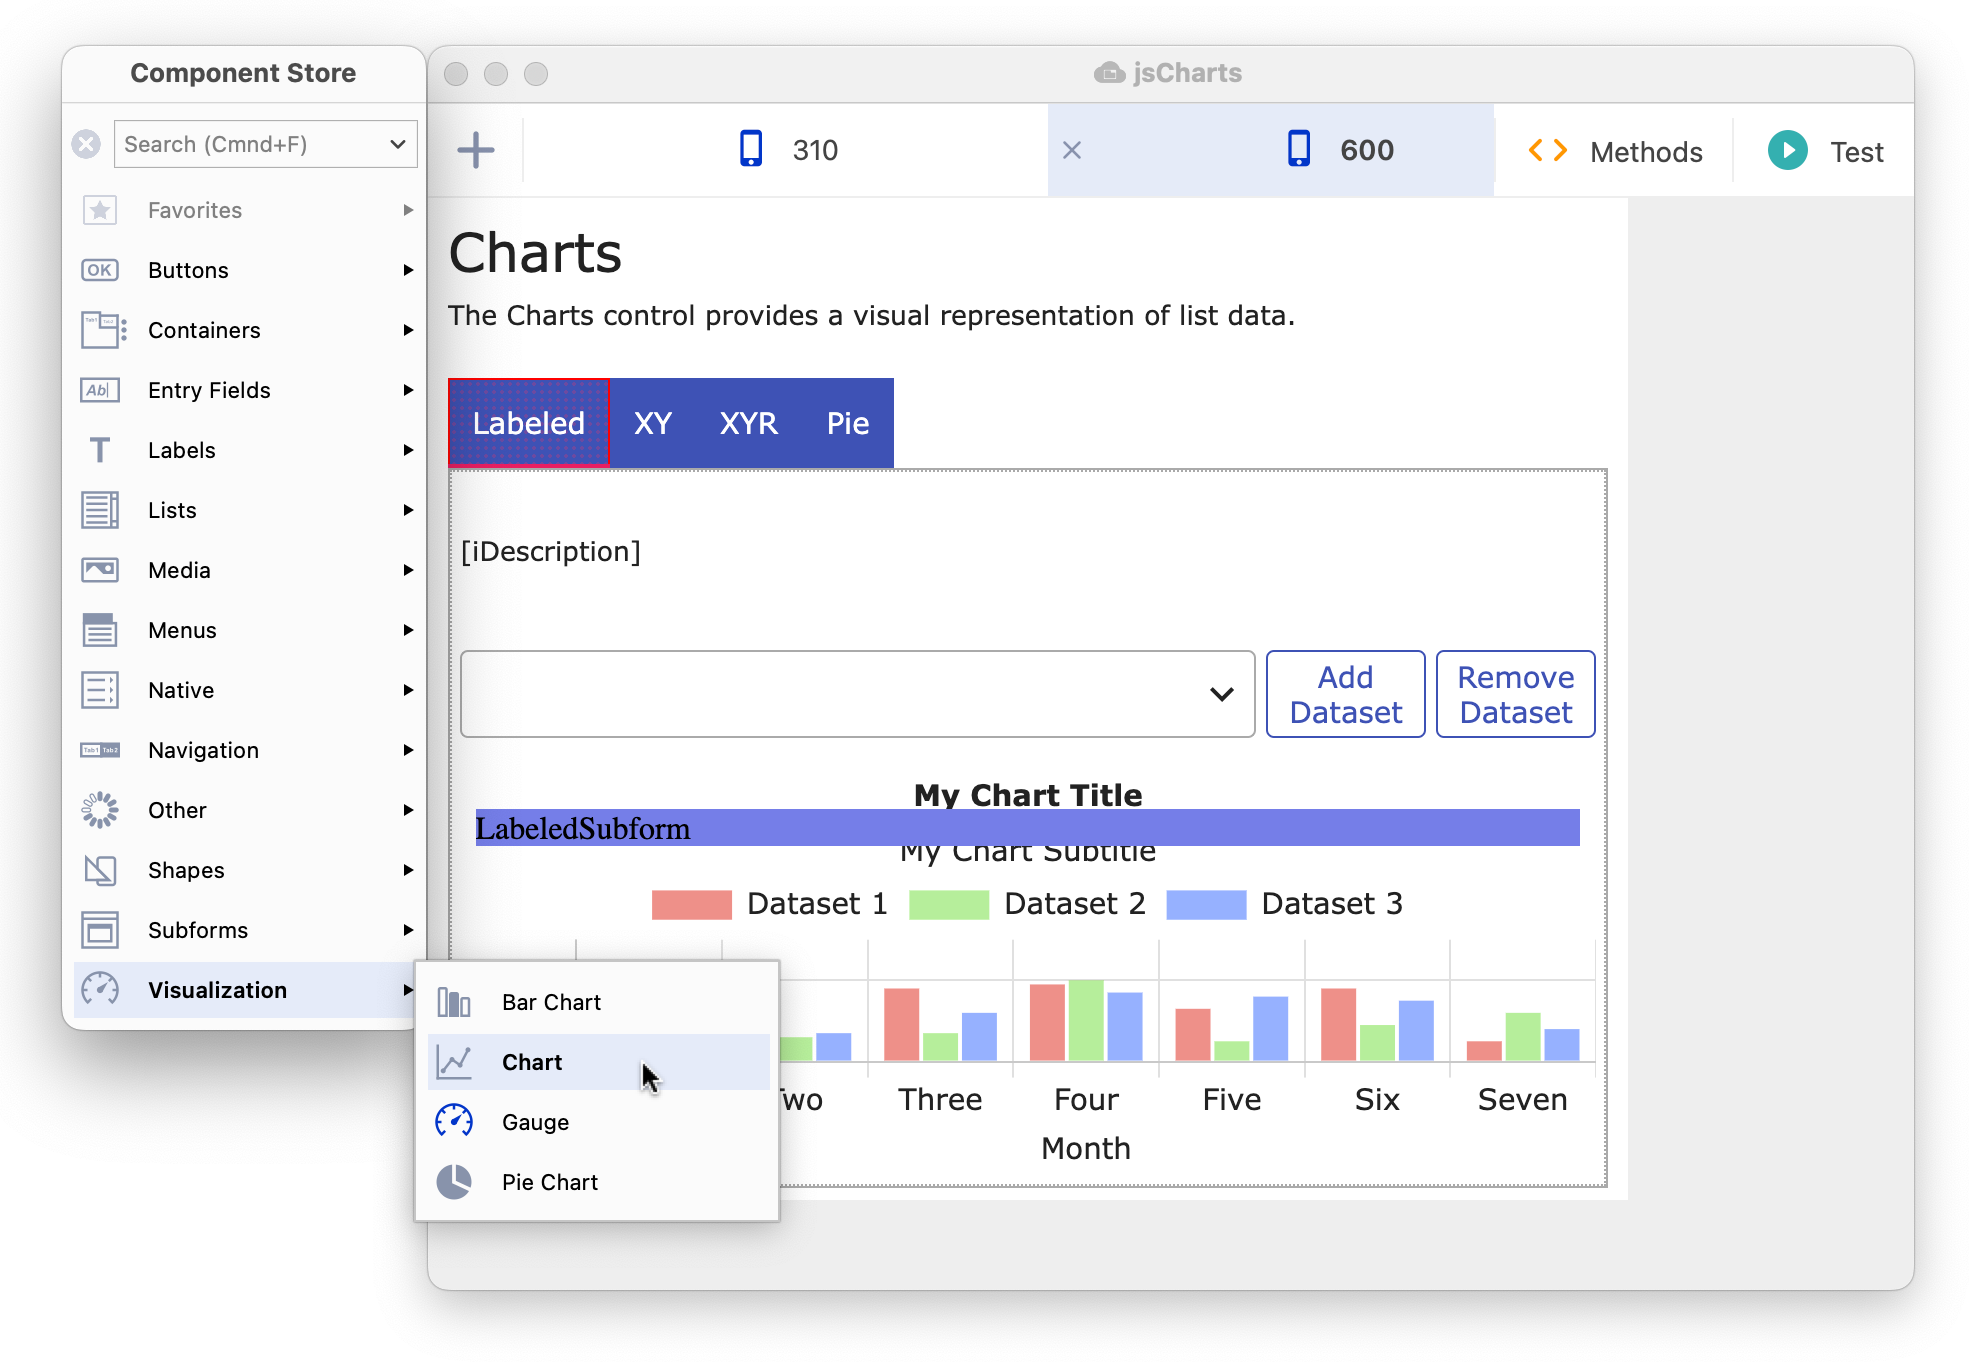1977x1368 pixels.
Task: Open the Other category
Action: (x=245, y=810)
